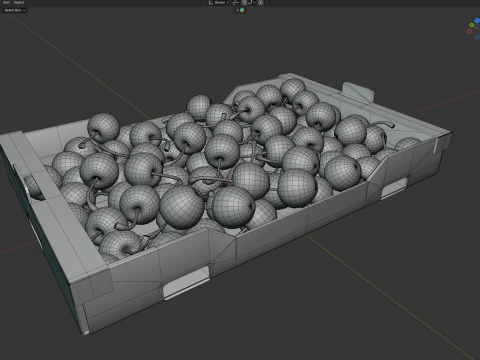The image size is (480, 360).
Task: Open the pivot point selector
Action: point(235,2)
